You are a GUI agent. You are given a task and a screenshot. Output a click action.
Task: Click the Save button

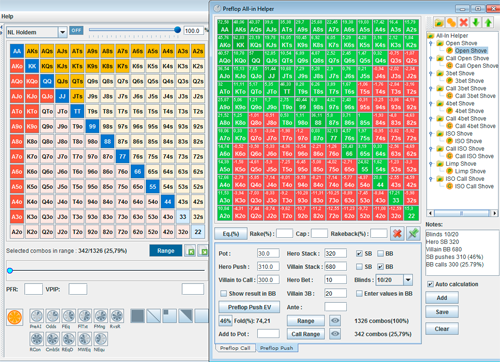(x=442, y=312)
